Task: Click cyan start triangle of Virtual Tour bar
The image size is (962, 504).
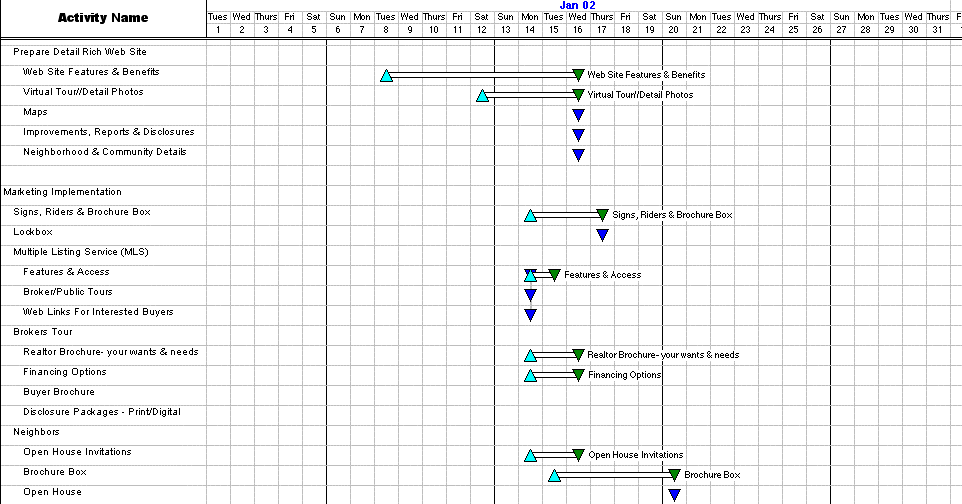Action: [482, 95]
